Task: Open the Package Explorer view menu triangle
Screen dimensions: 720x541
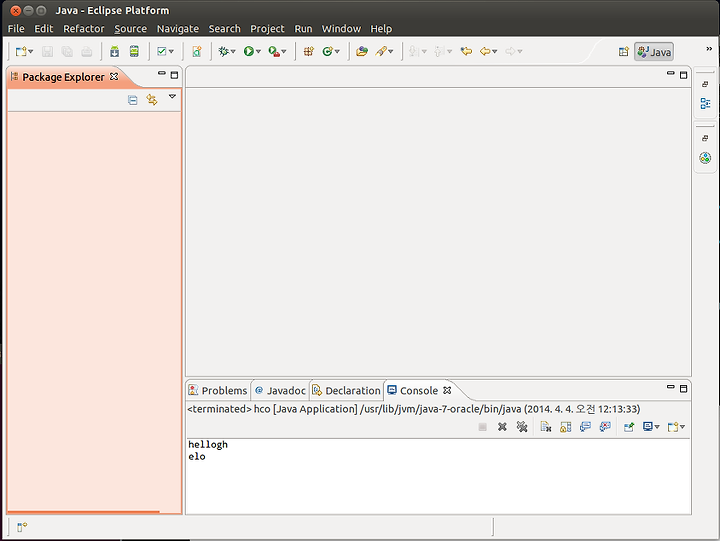Action: [172, 96]
